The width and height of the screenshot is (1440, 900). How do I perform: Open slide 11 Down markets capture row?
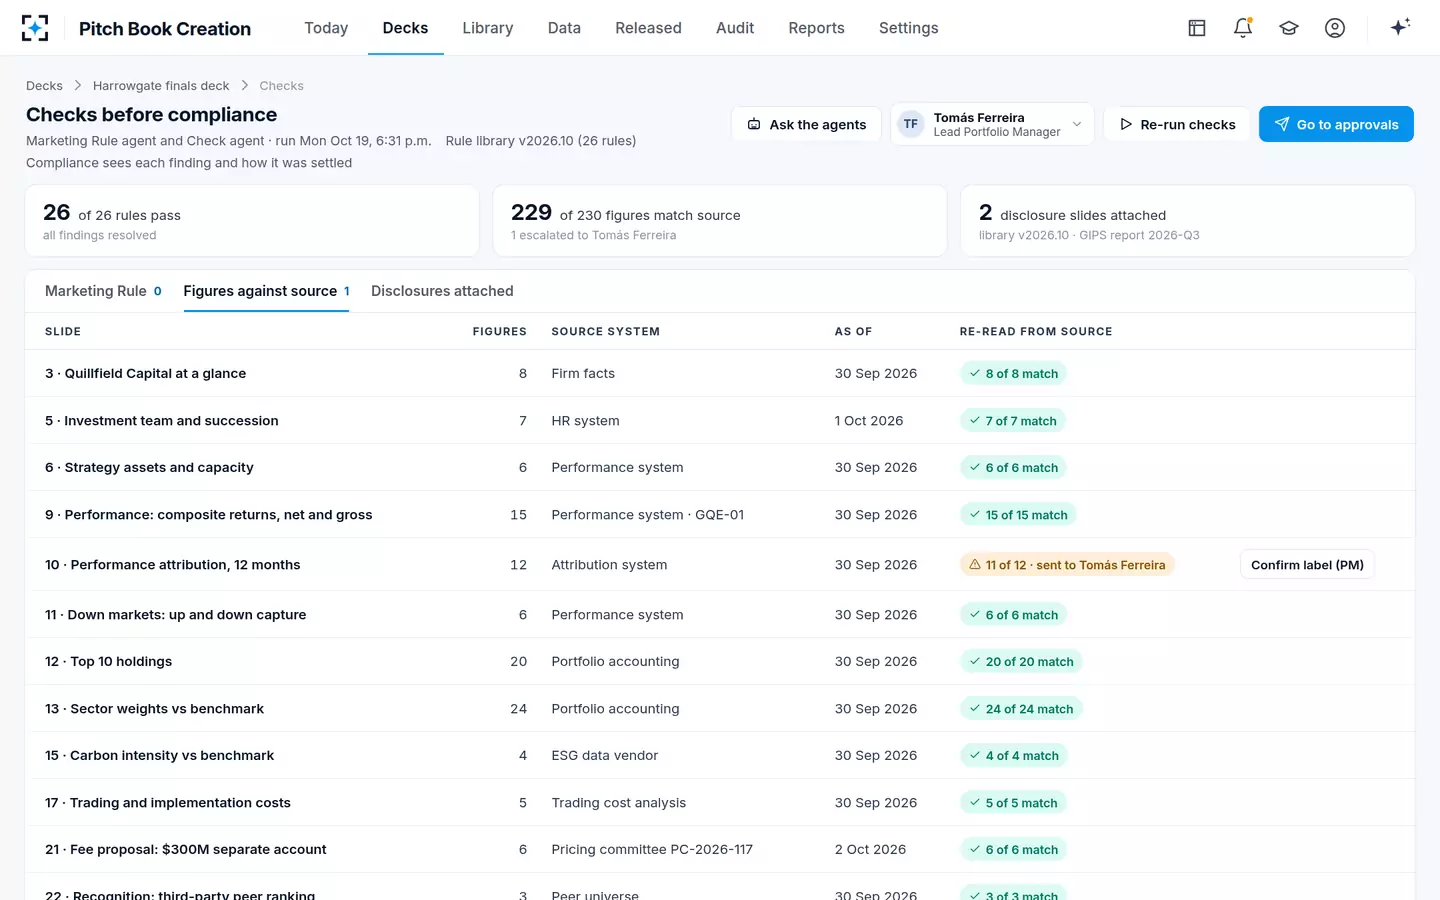[720, 615]
